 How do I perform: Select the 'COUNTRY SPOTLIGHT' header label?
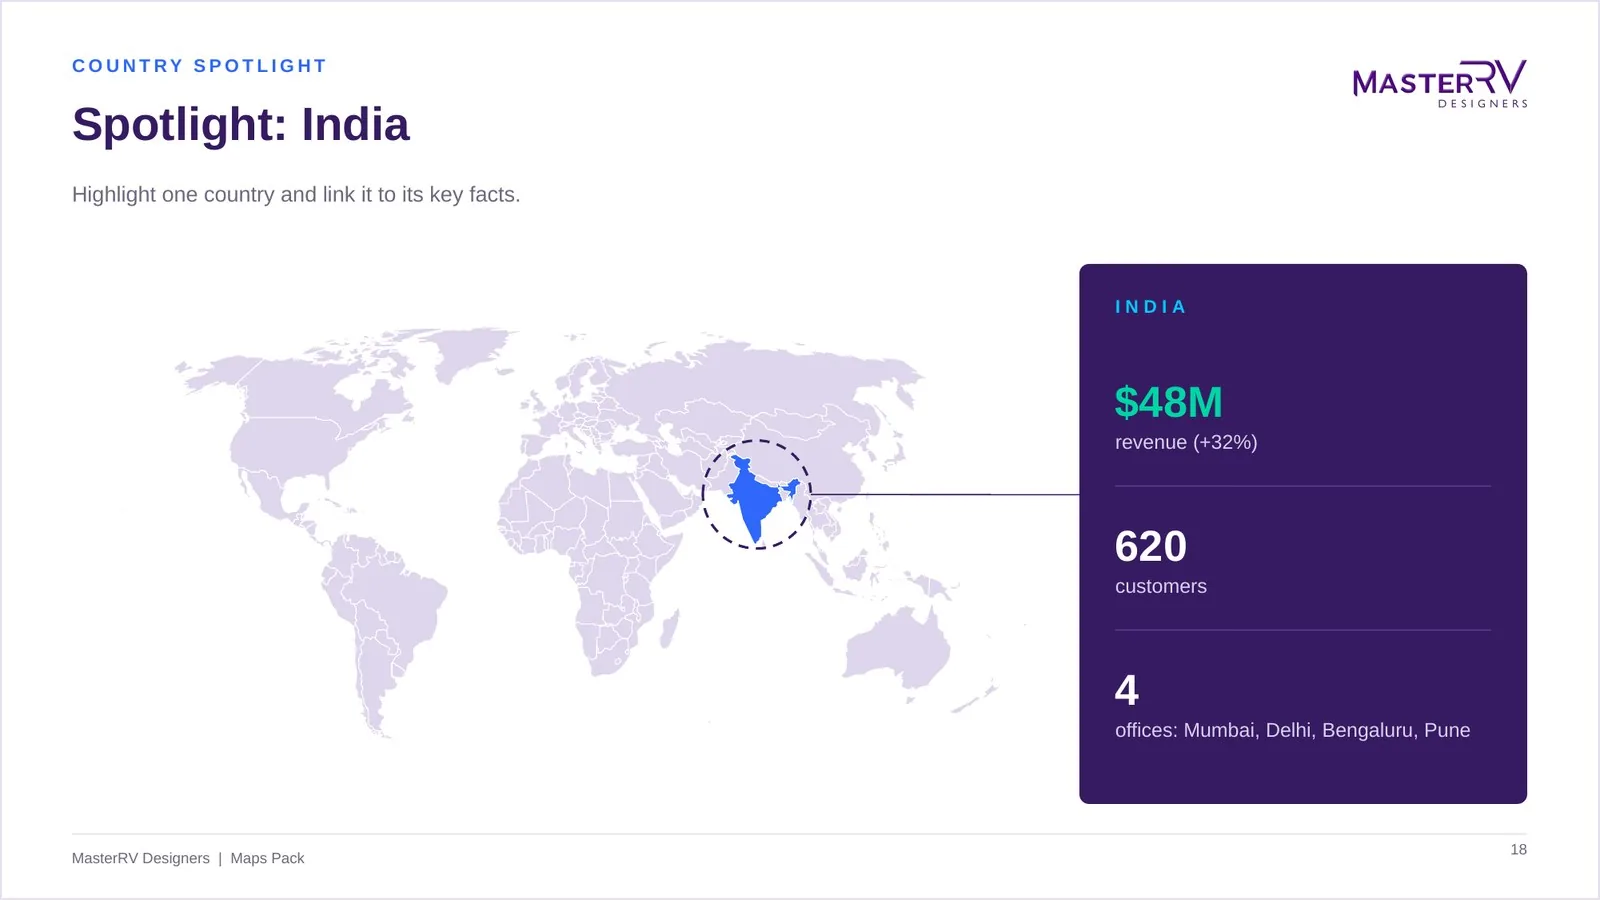pyautogui.click(x=199, y=66)
